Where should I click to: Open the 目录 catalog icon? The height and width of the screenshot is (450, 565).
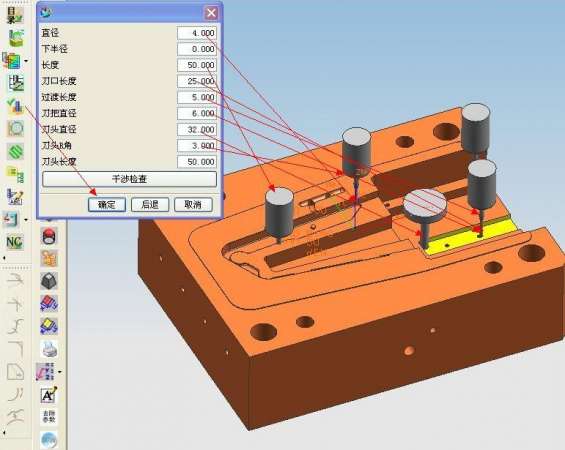15,15
